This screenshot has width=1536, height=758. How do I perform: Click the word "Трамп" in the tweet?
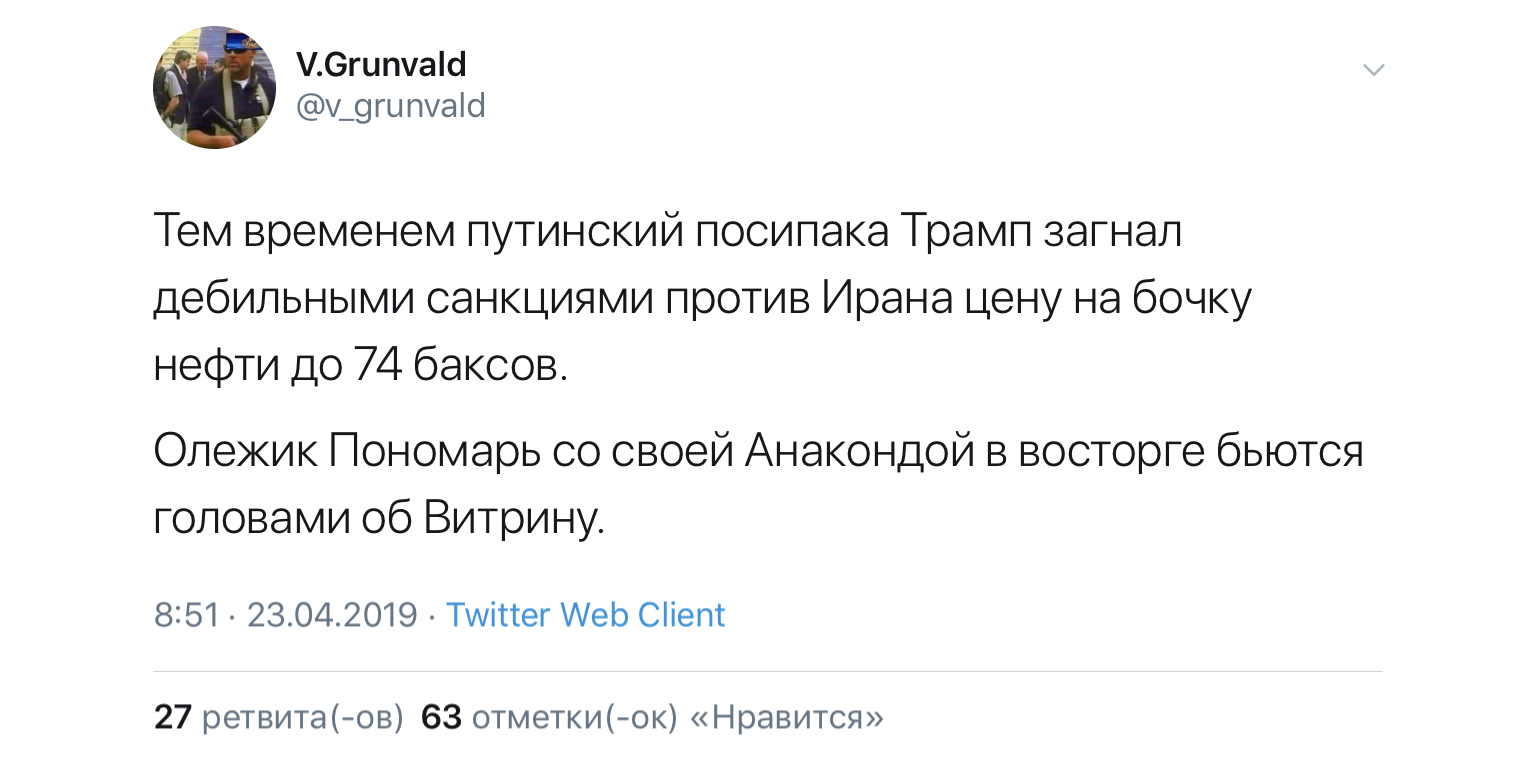pyautogui.click(x=965, y=234)
